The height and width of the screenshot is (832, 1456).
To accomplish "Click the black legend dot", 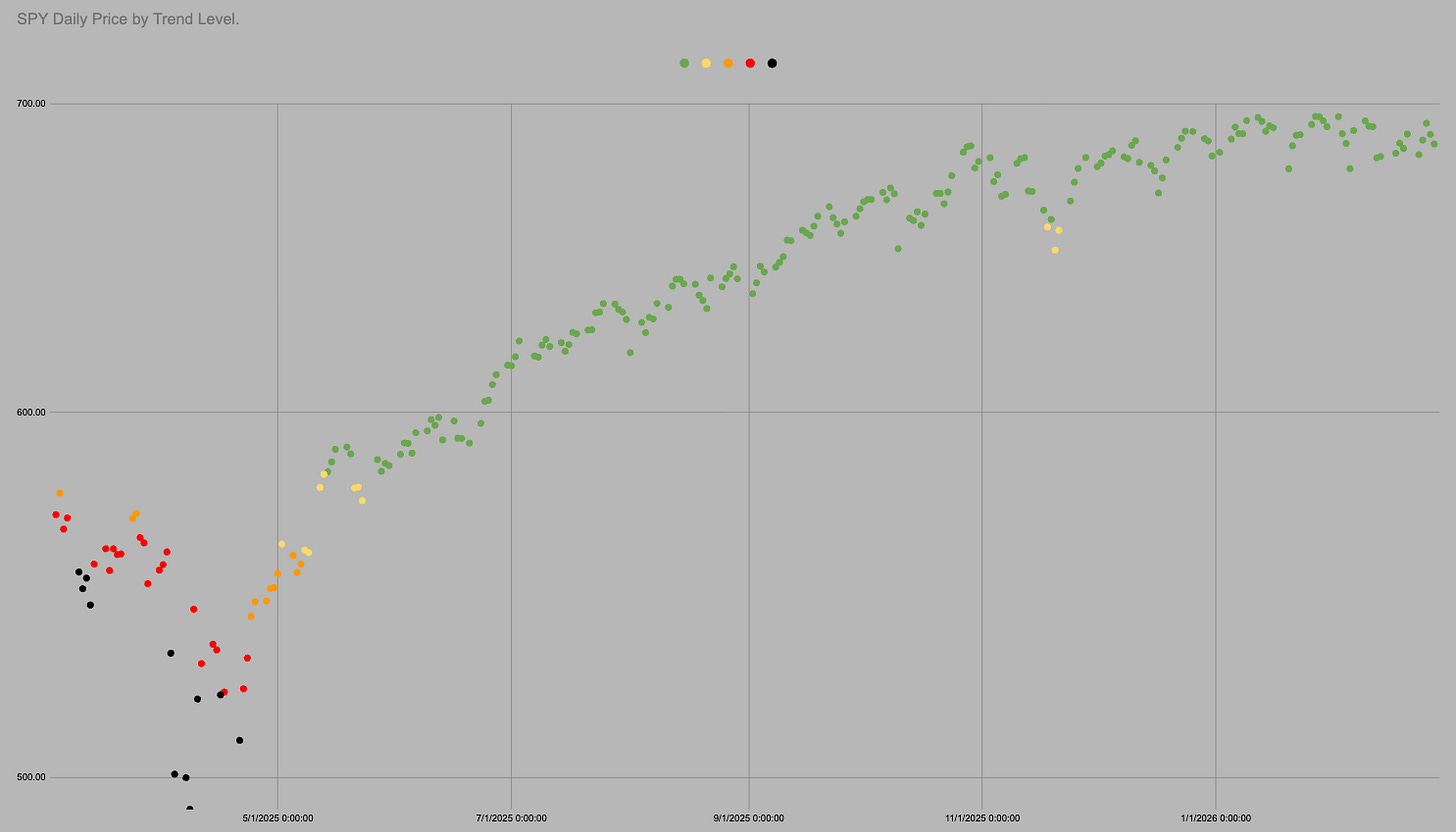I will (772, 63).
